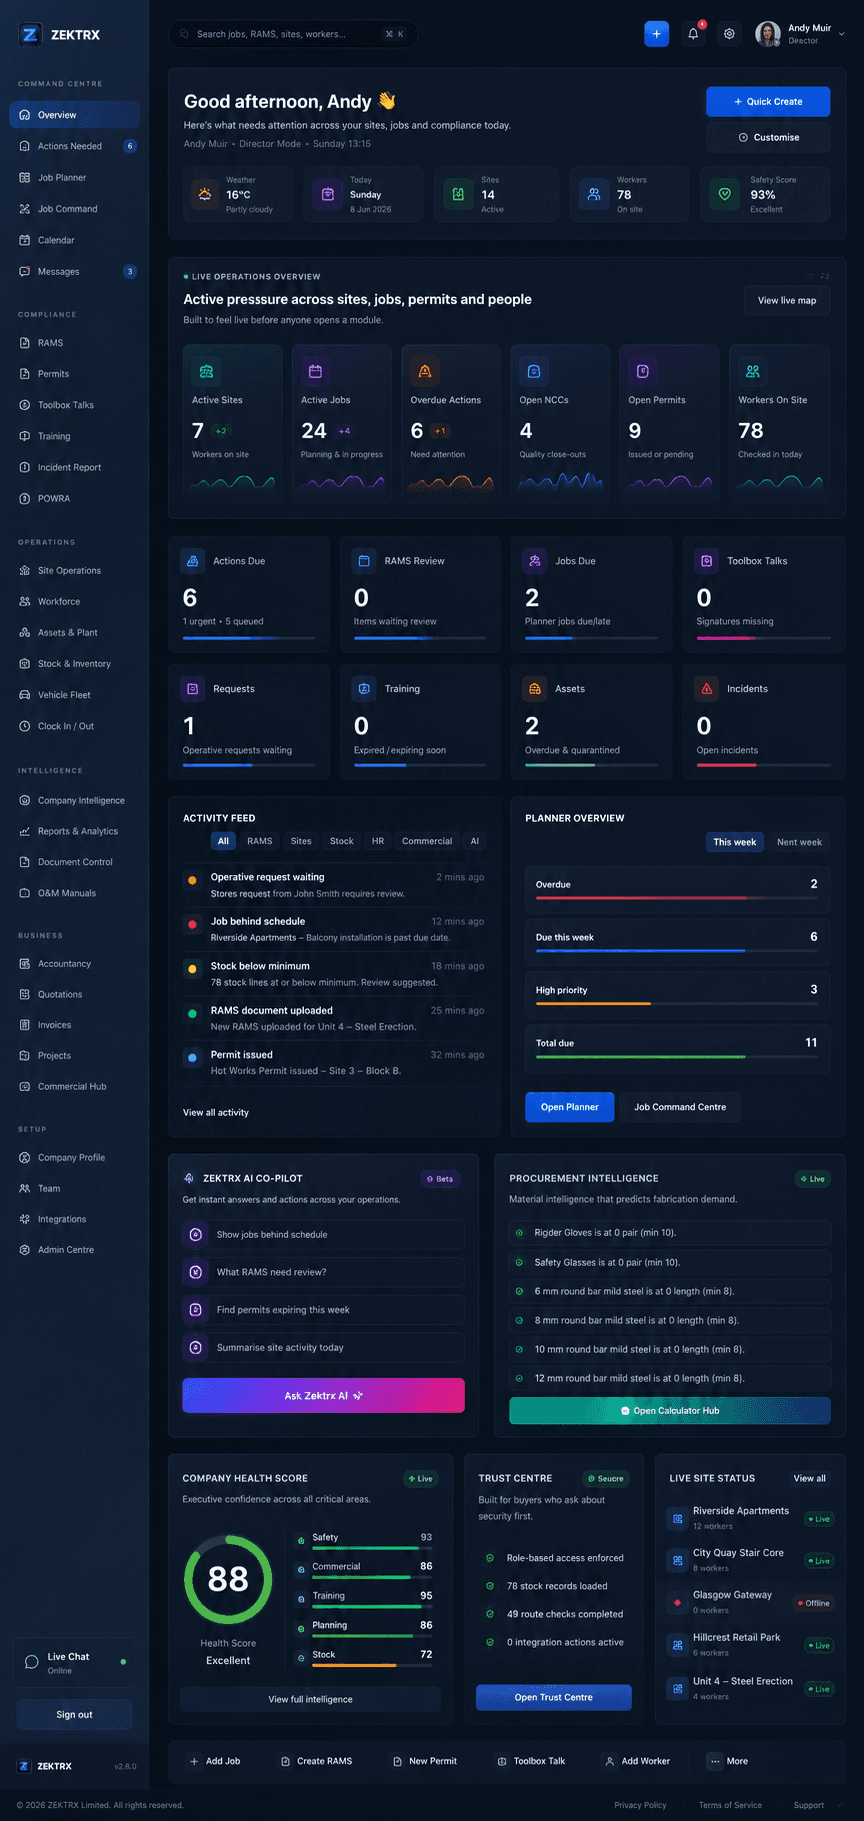
Task: Expand the Andy Muir account dropdown chevron
Action: pyautogui.click(x=841, y=34)
